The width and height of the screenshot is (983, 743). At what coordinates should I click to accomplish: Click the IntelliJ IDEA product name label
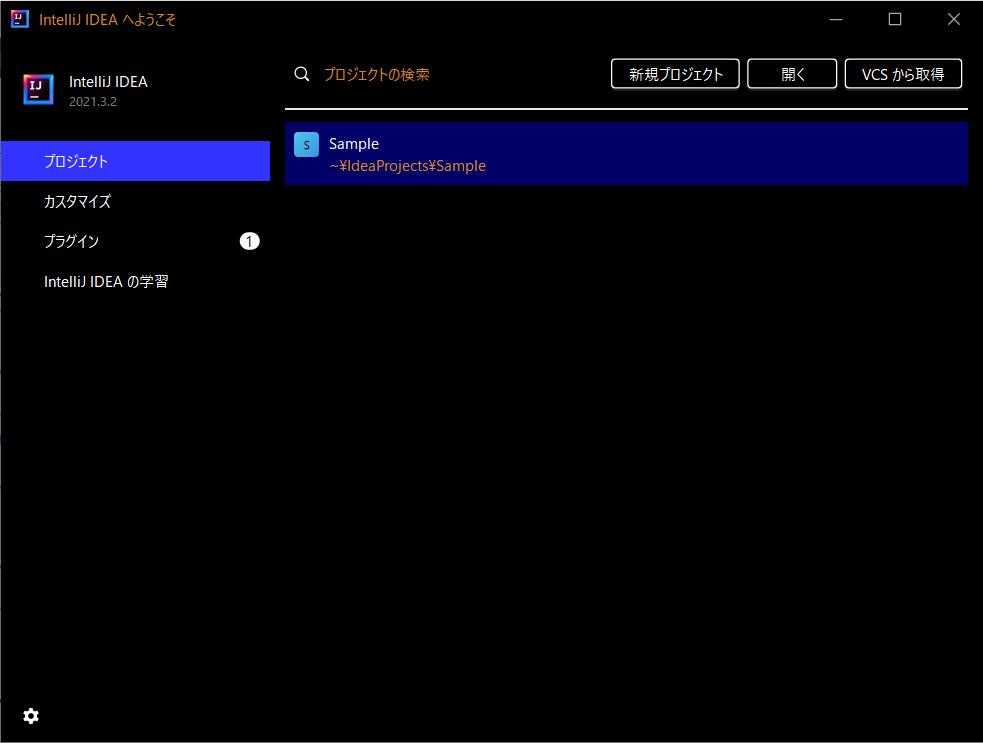[108, 82]
